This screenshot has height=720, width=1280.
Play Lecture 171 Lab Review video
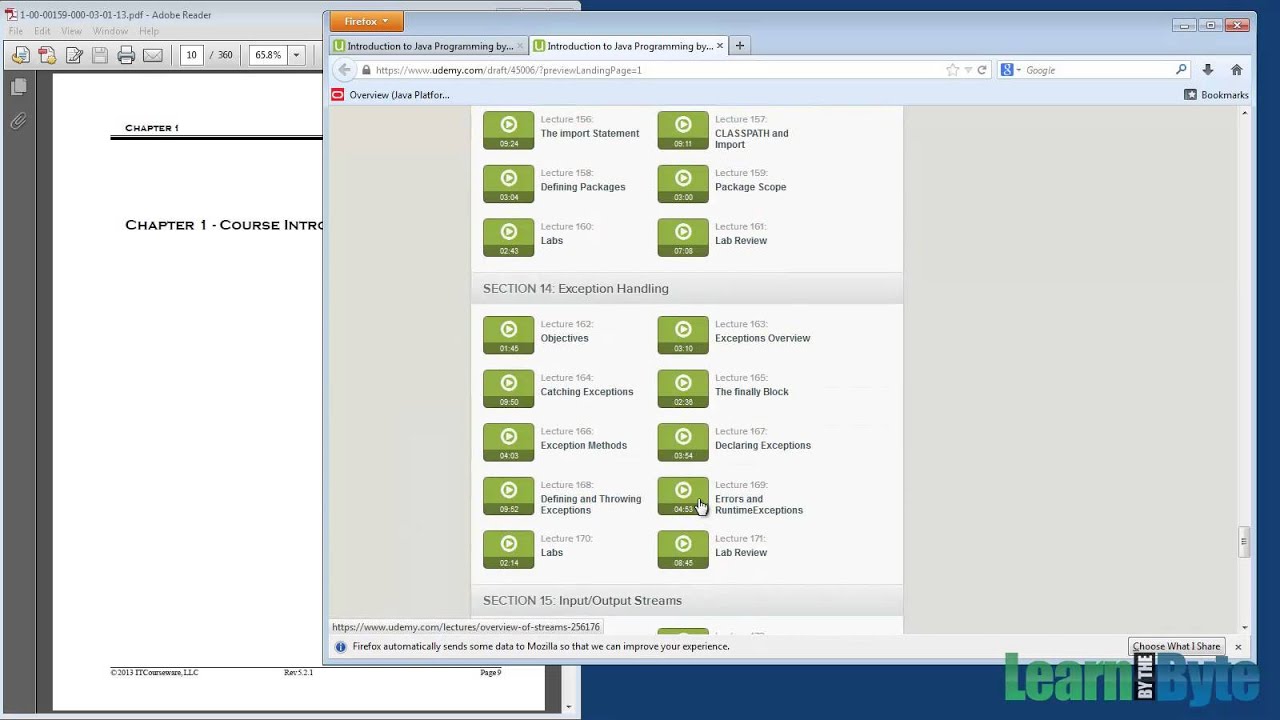[x=683, y=550]
